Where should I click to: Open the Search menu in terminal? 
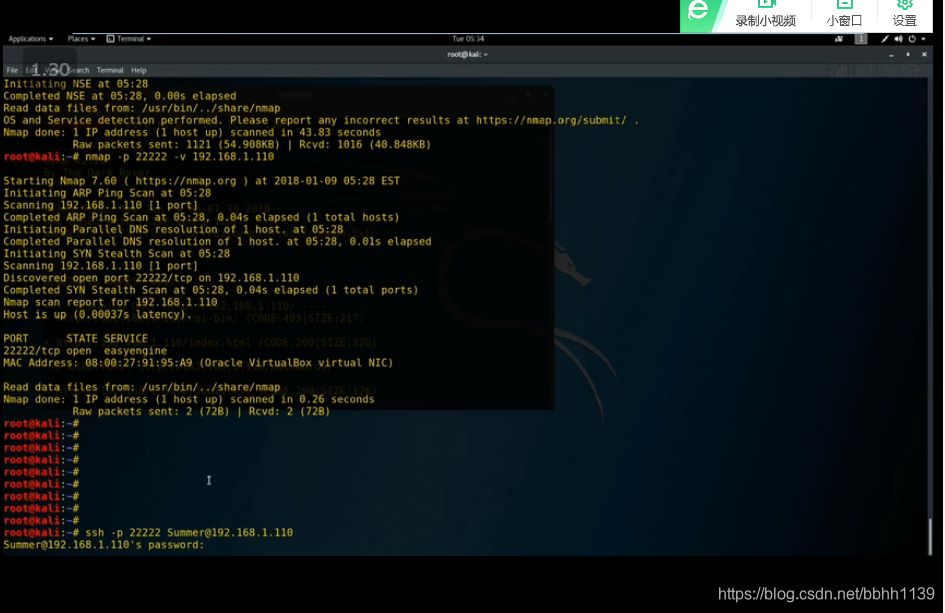click(x=78, y=70)
